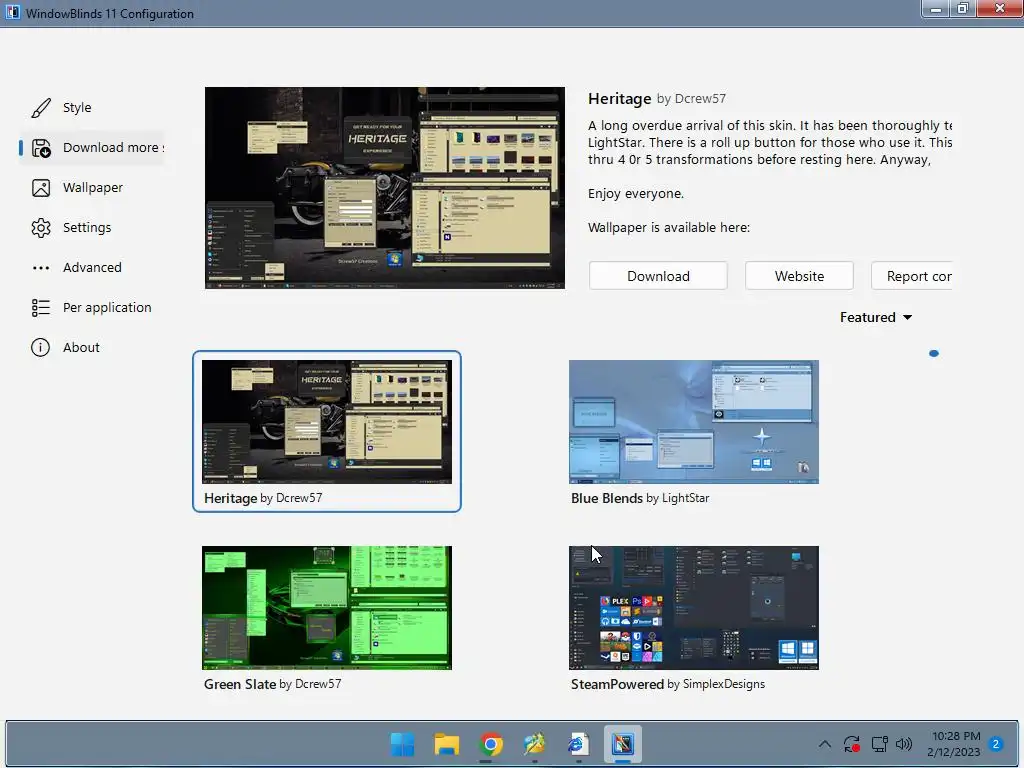Open Internet Explorer document icon on taskbar

(579, 744)
